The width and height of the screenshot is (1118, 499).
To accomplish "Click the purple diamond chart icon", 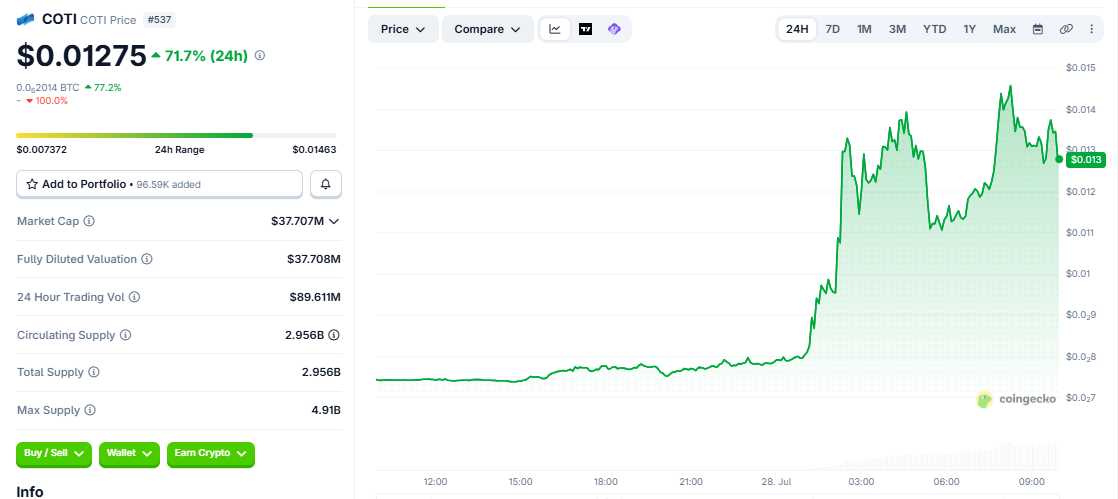I will click(615, 29).
